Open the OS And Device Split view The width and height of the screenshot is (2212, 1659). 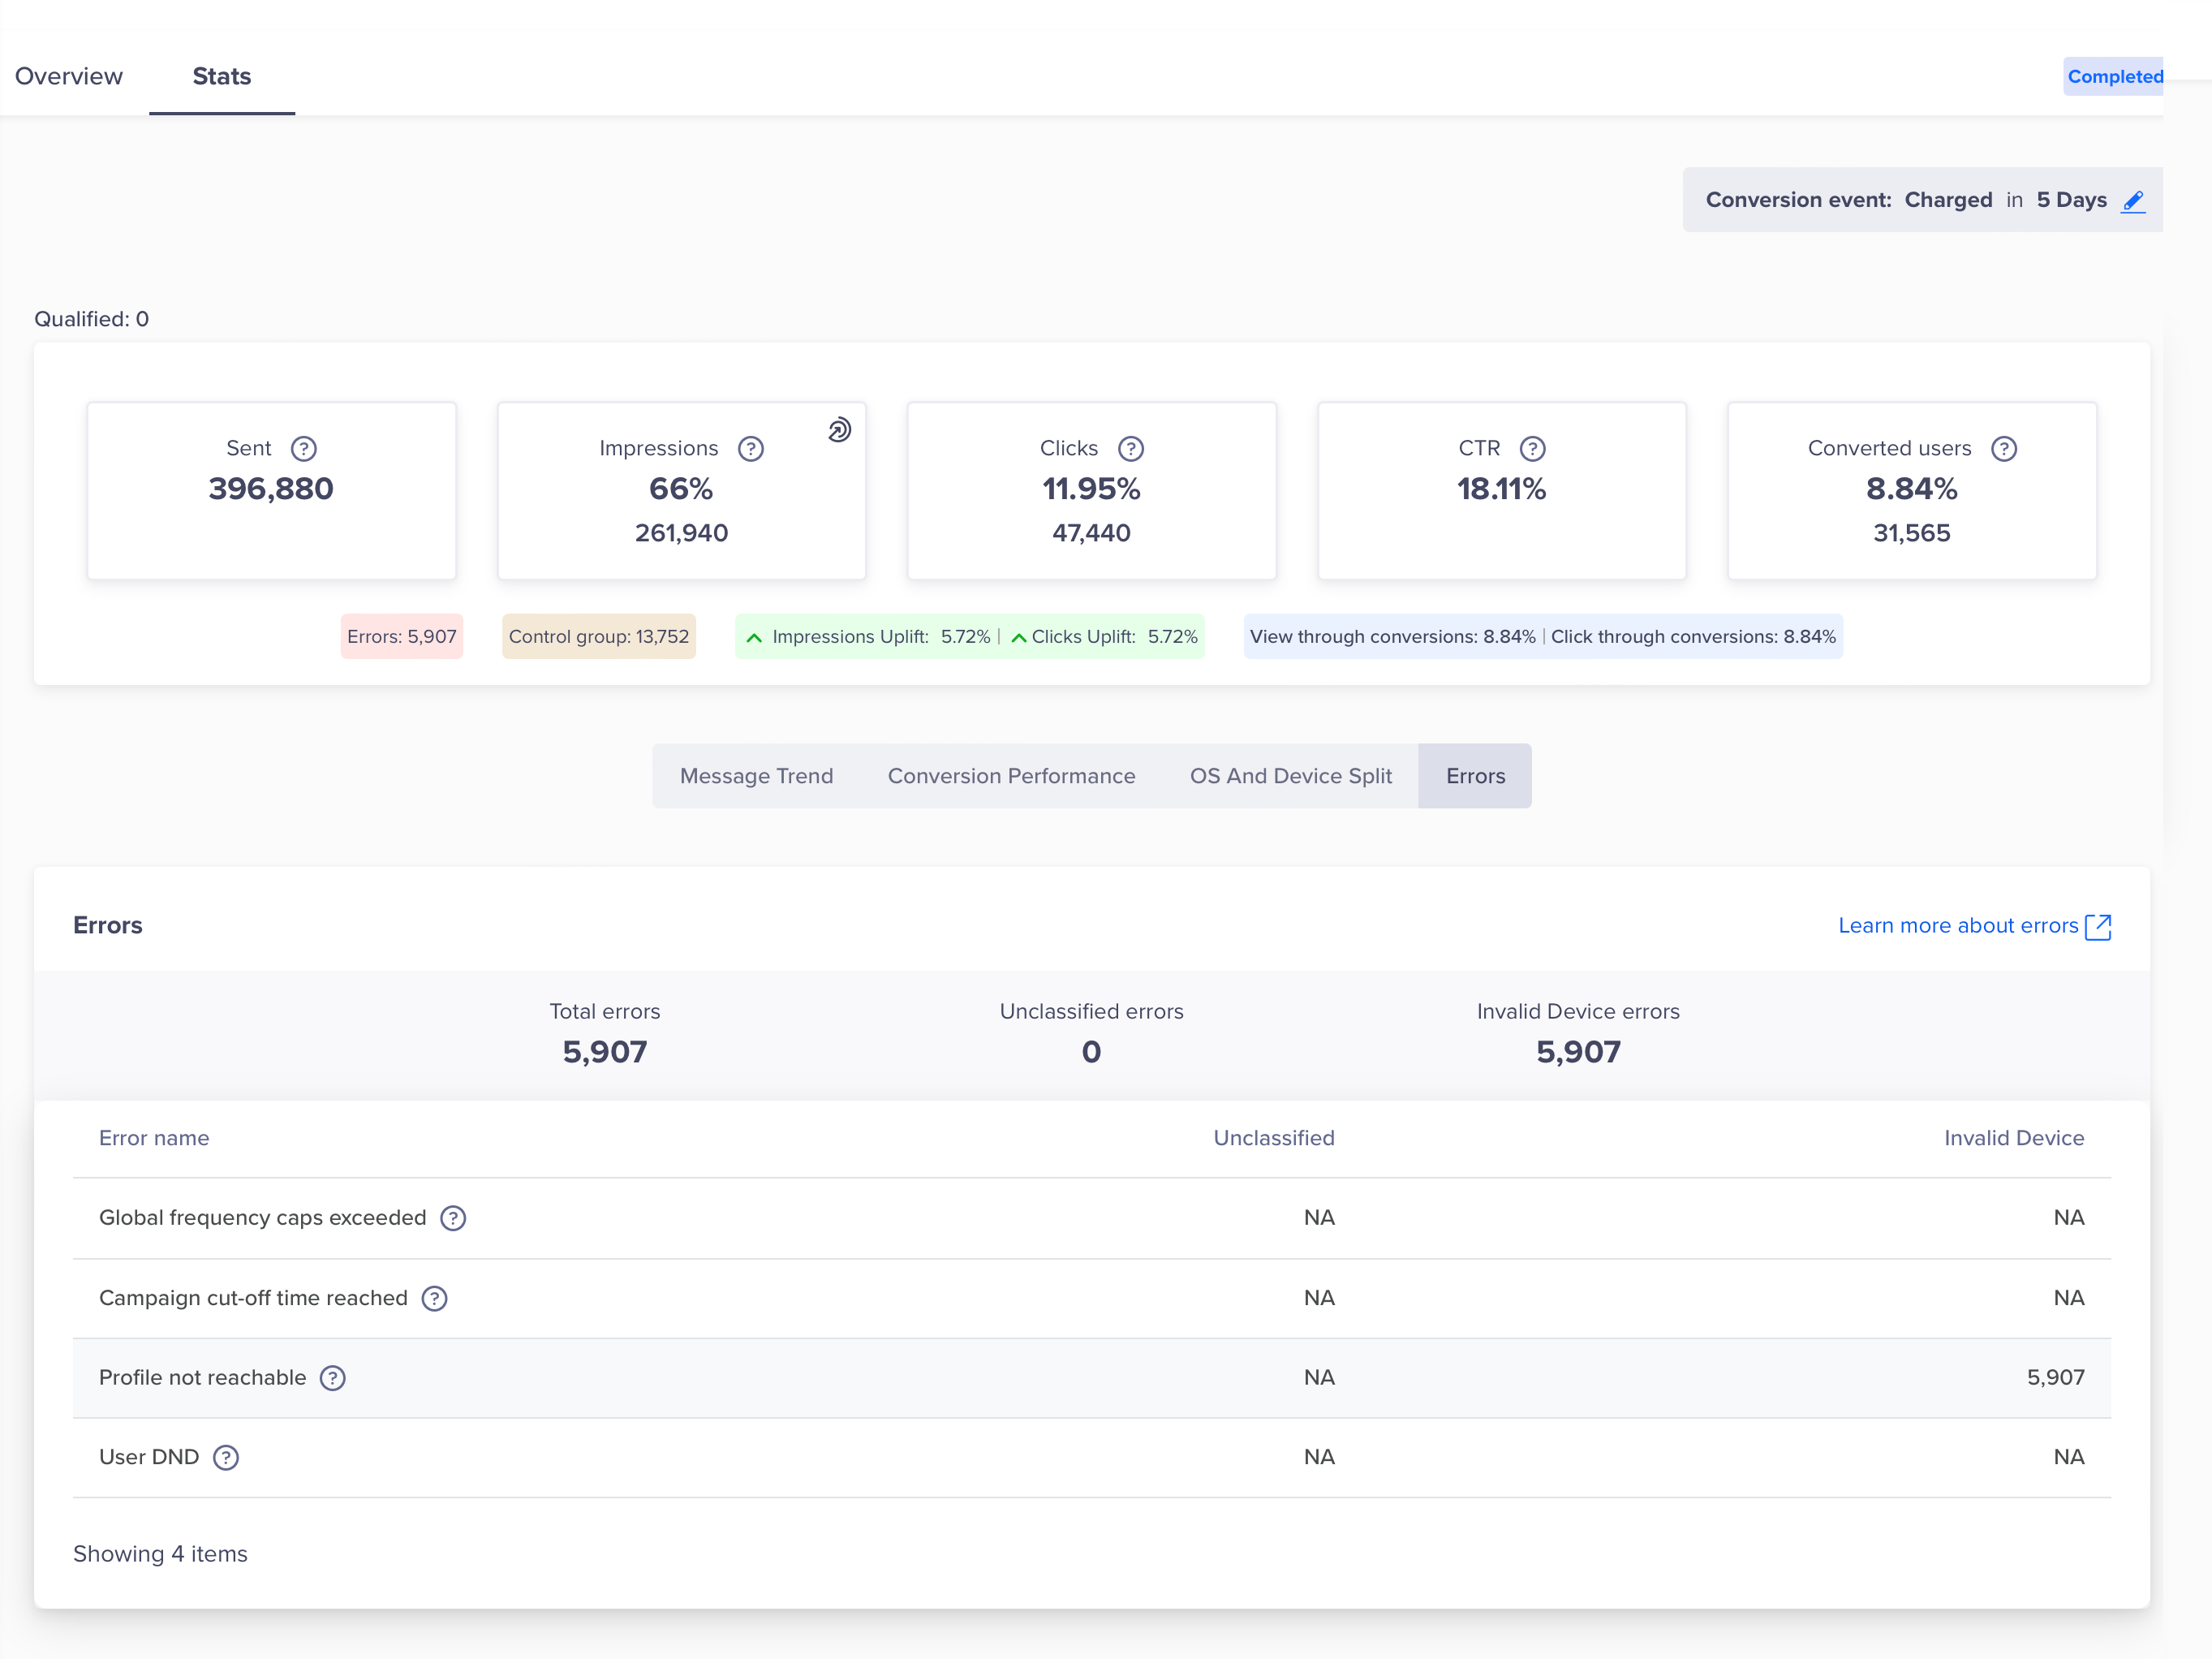[1290, 775]
